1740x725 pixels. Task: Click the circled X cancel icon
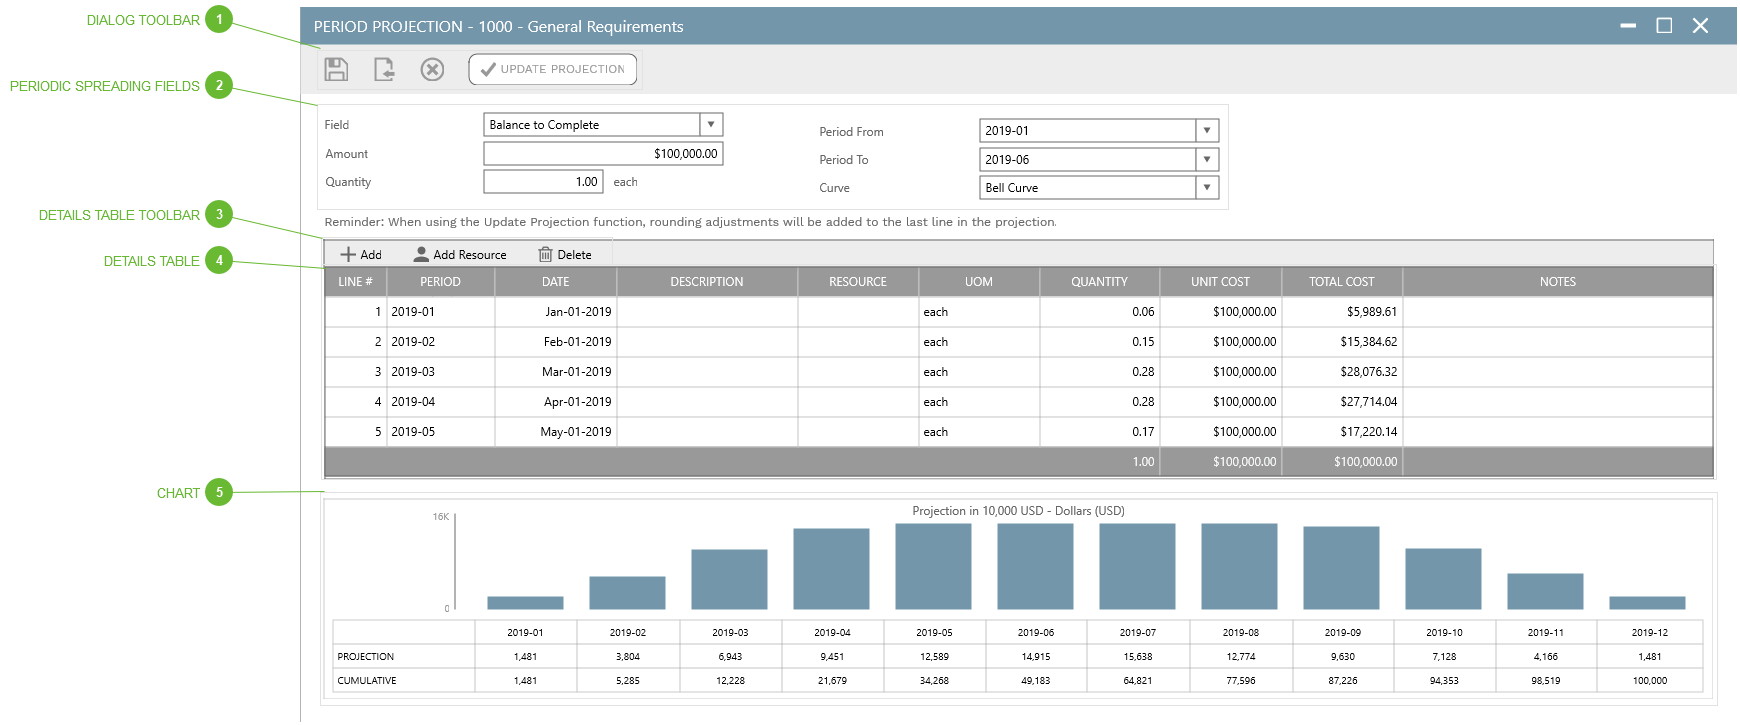click(x=432, y=69)
